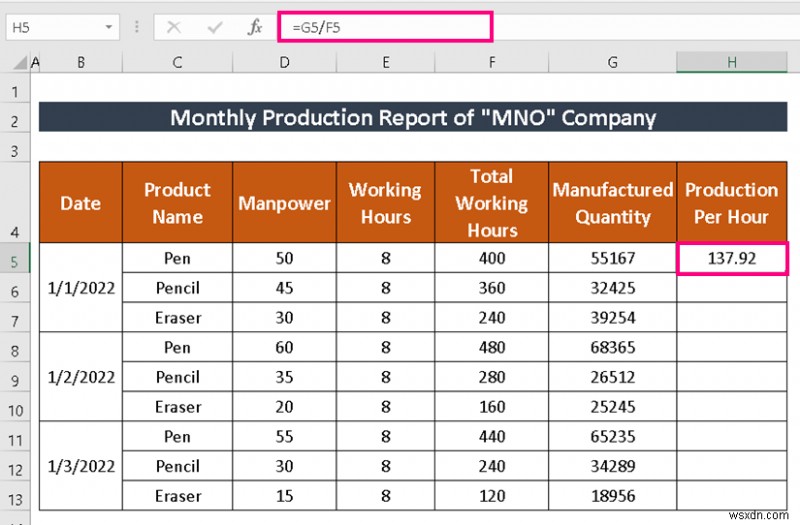This screenshot has width=800, height=525.
Task: Select quantity cell 39254
Action: (x=613, y=317)
